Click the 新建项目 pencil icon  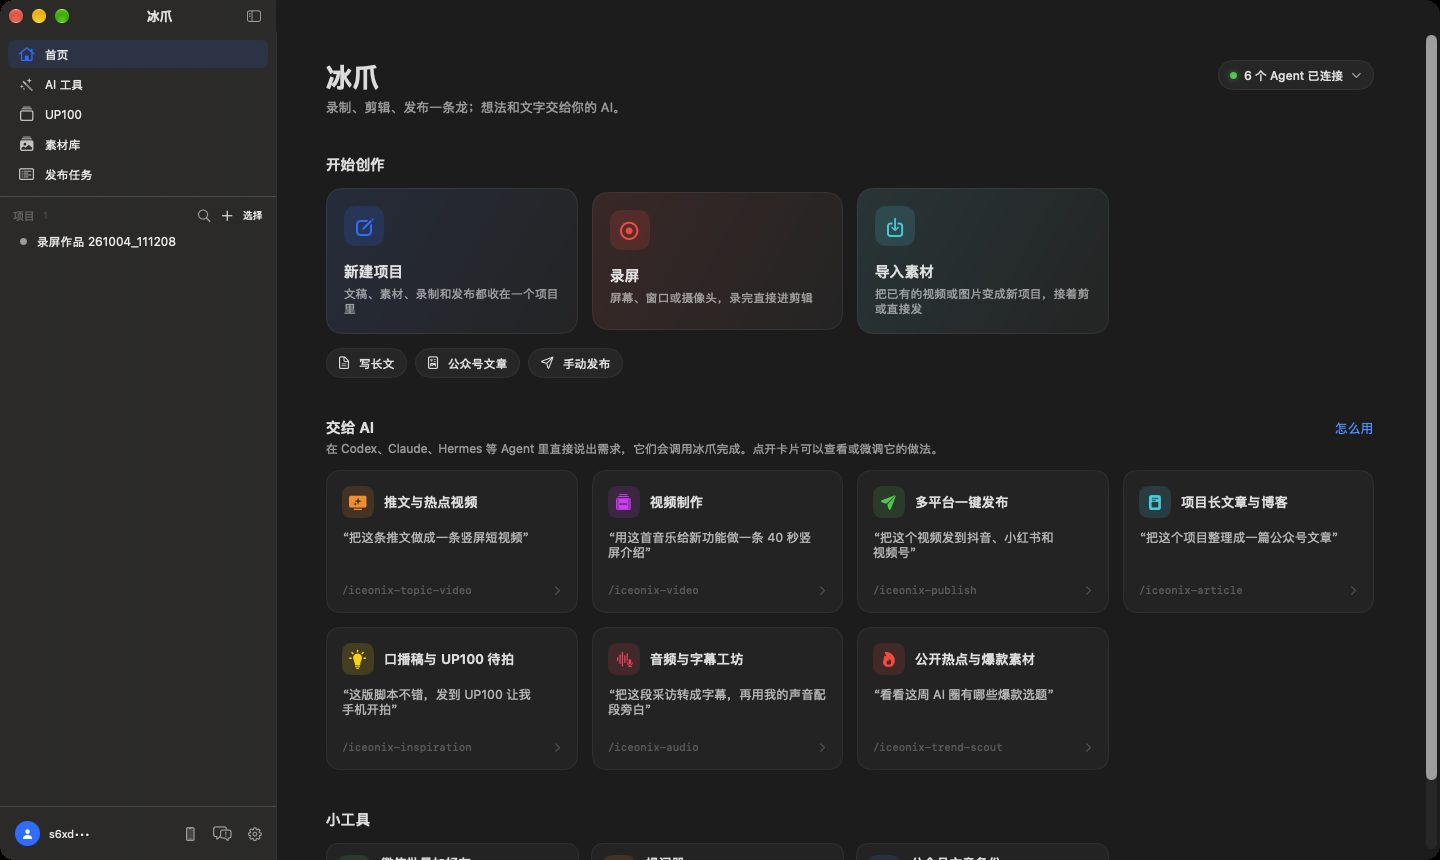pos(364,227)
